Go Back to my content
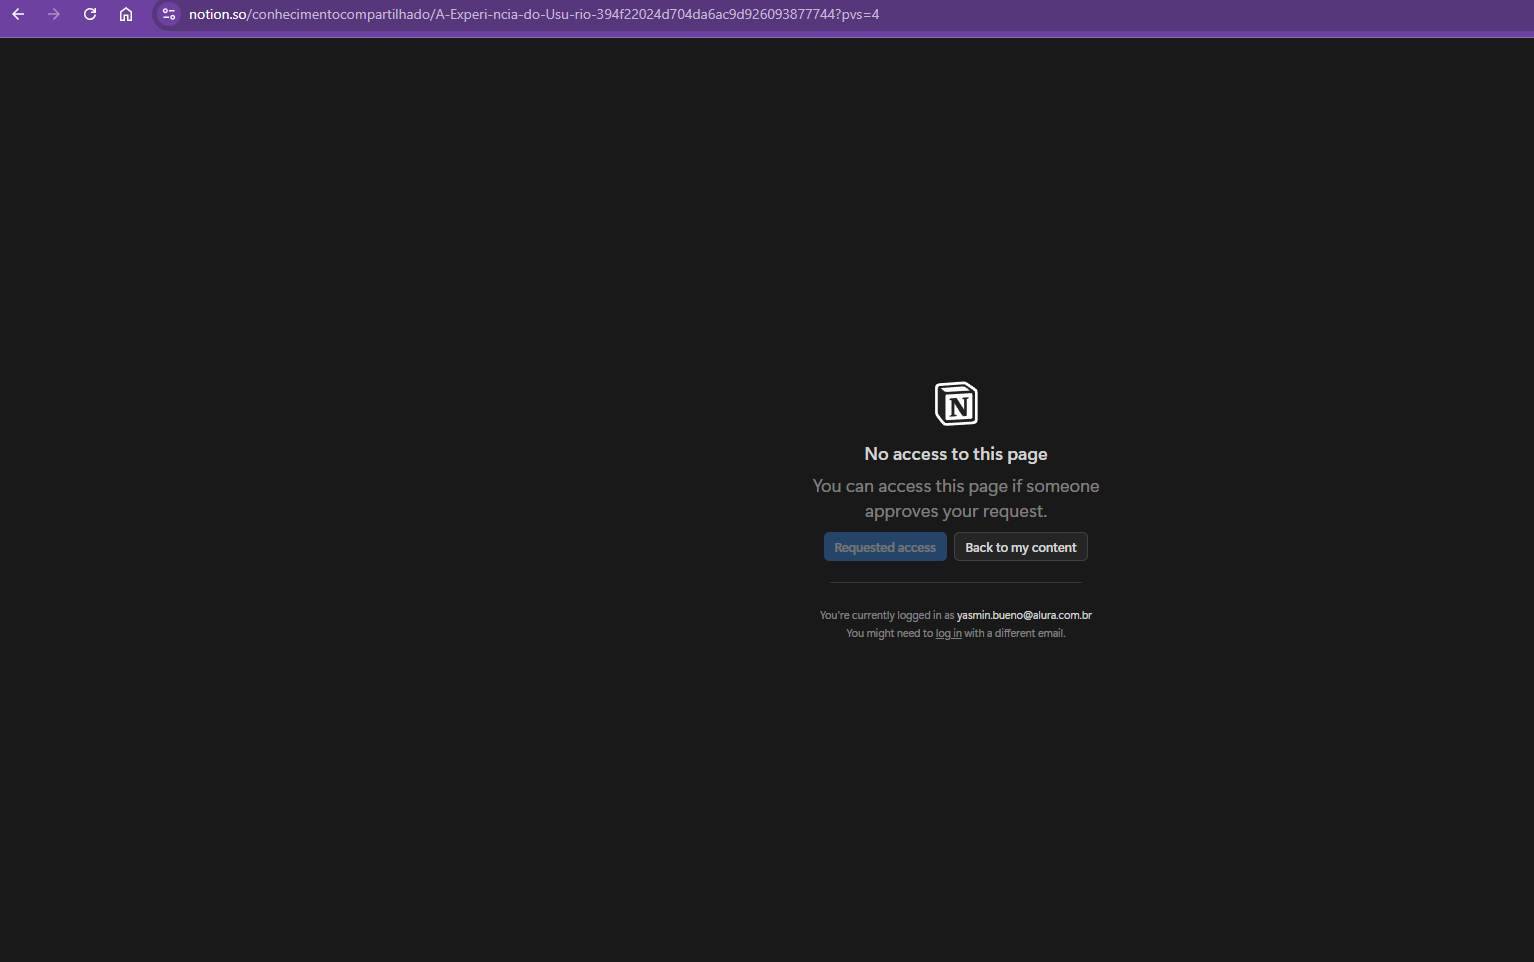The height and width of the screenshot is (962, 1534). (x=1021, y=547)
